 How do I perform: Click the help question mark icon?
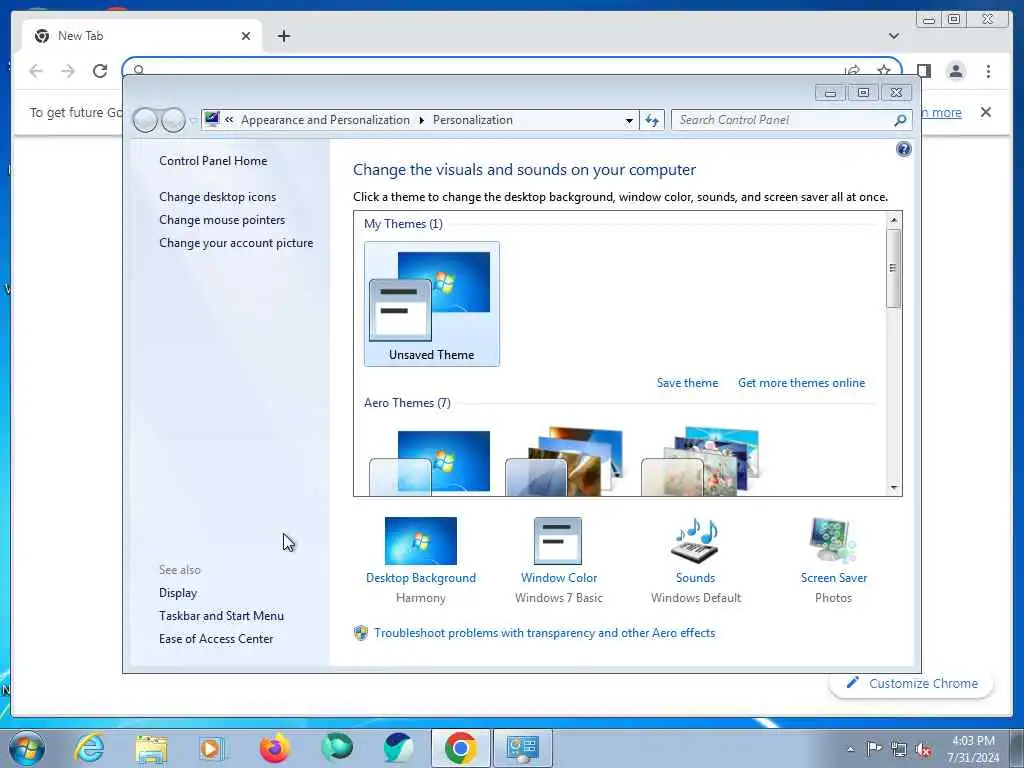point(903,150)
